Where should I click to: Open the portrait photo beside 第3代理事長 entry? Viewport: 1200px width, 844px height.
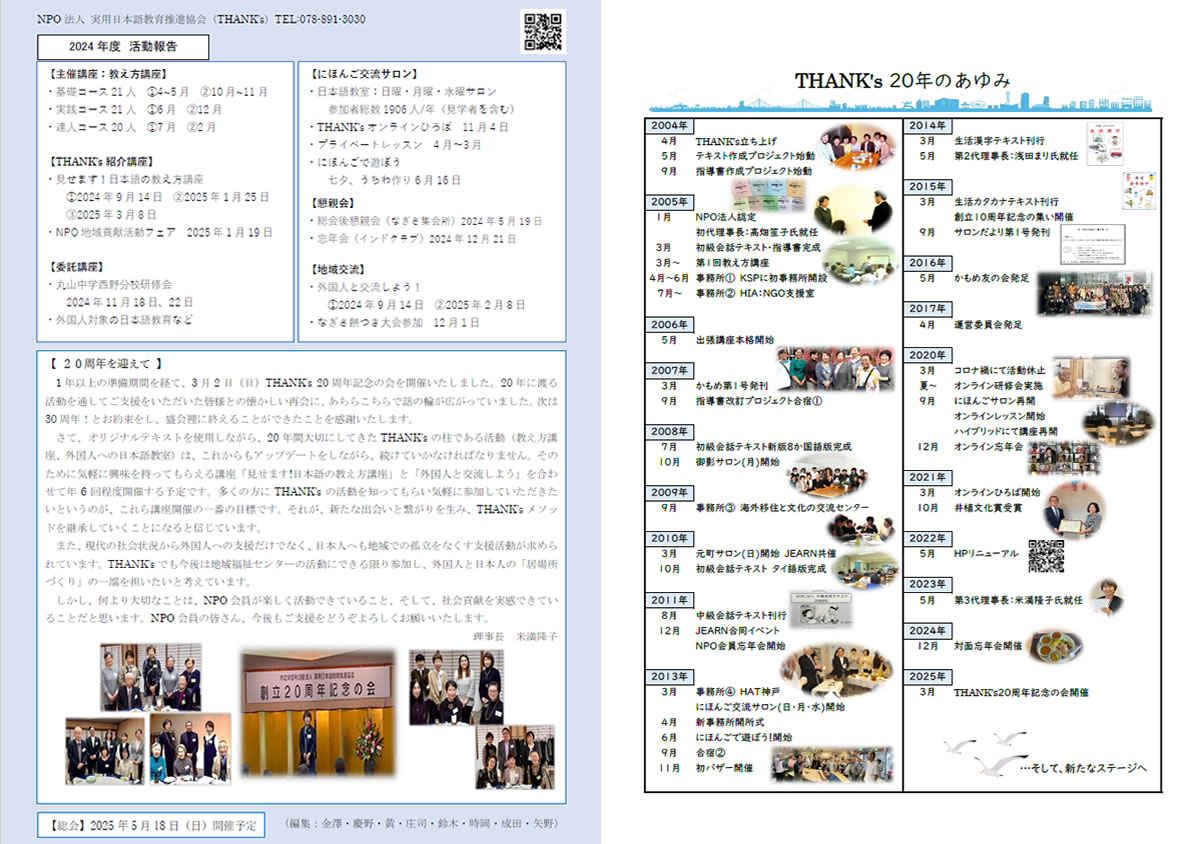click(1106, 596)
